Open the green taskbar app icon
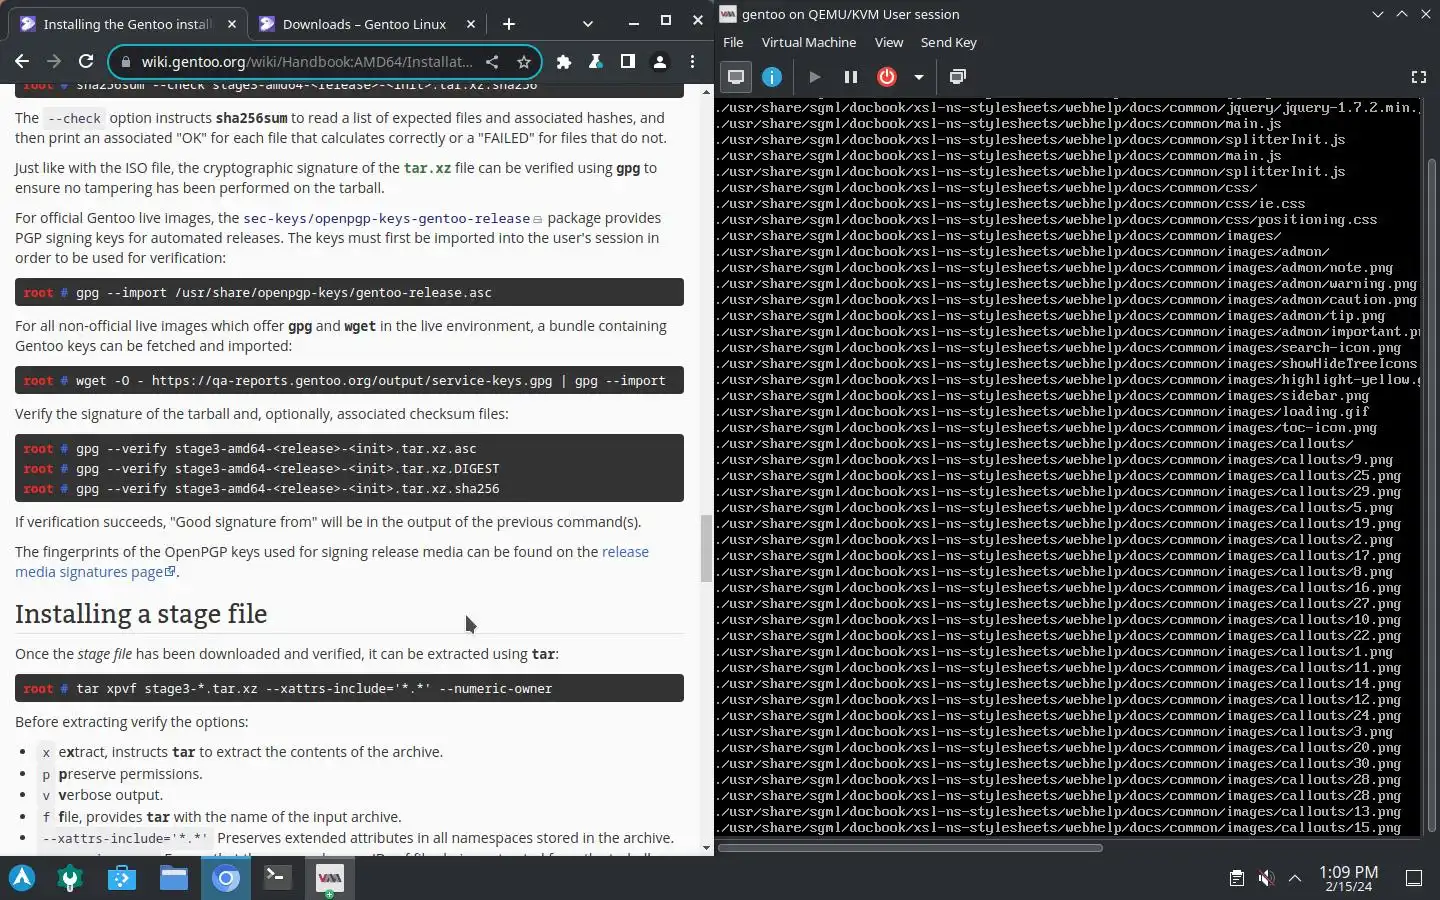The image size is (1440, 900). (70, 878)
